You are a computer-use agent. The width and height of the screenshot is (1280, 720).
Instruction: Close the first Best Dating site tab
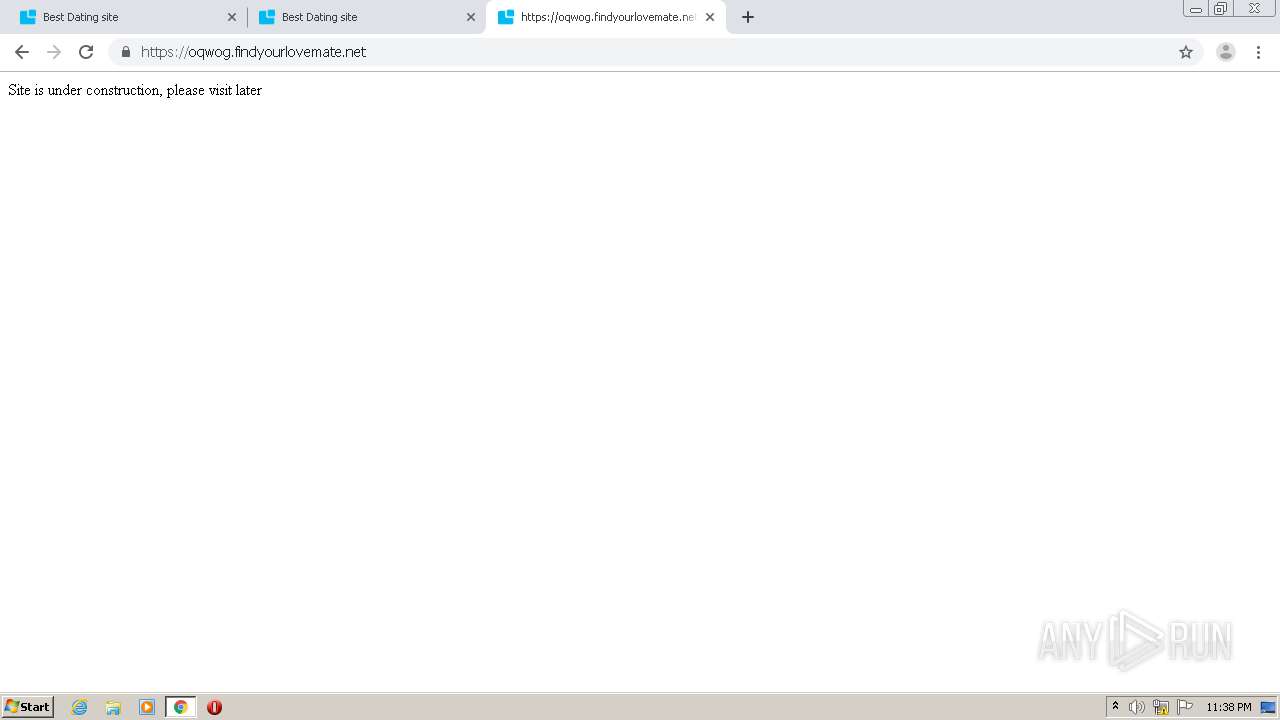(232, 17)
